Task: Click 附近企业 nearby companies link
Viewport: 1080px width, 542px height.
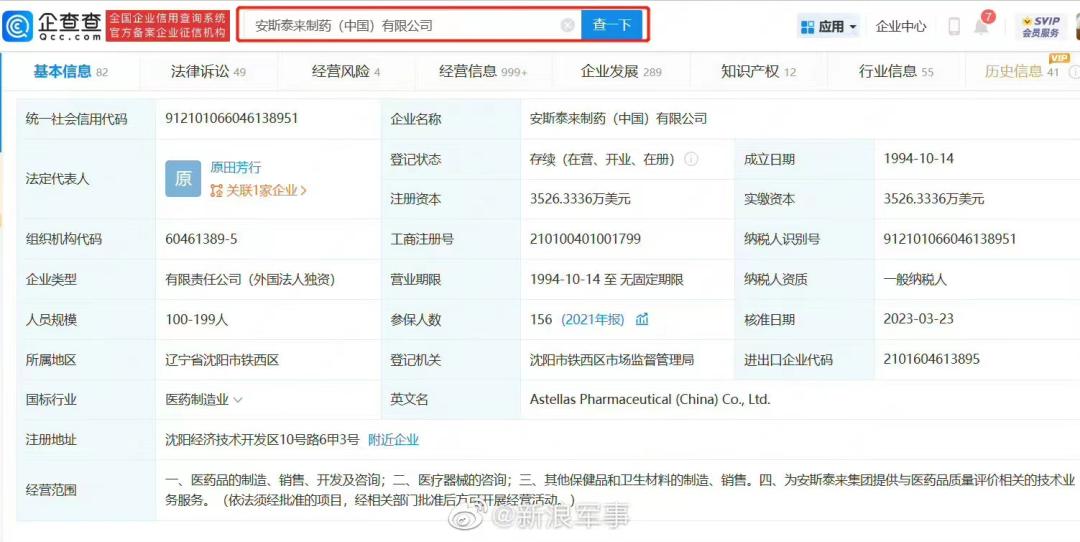Action: point(393,439)
